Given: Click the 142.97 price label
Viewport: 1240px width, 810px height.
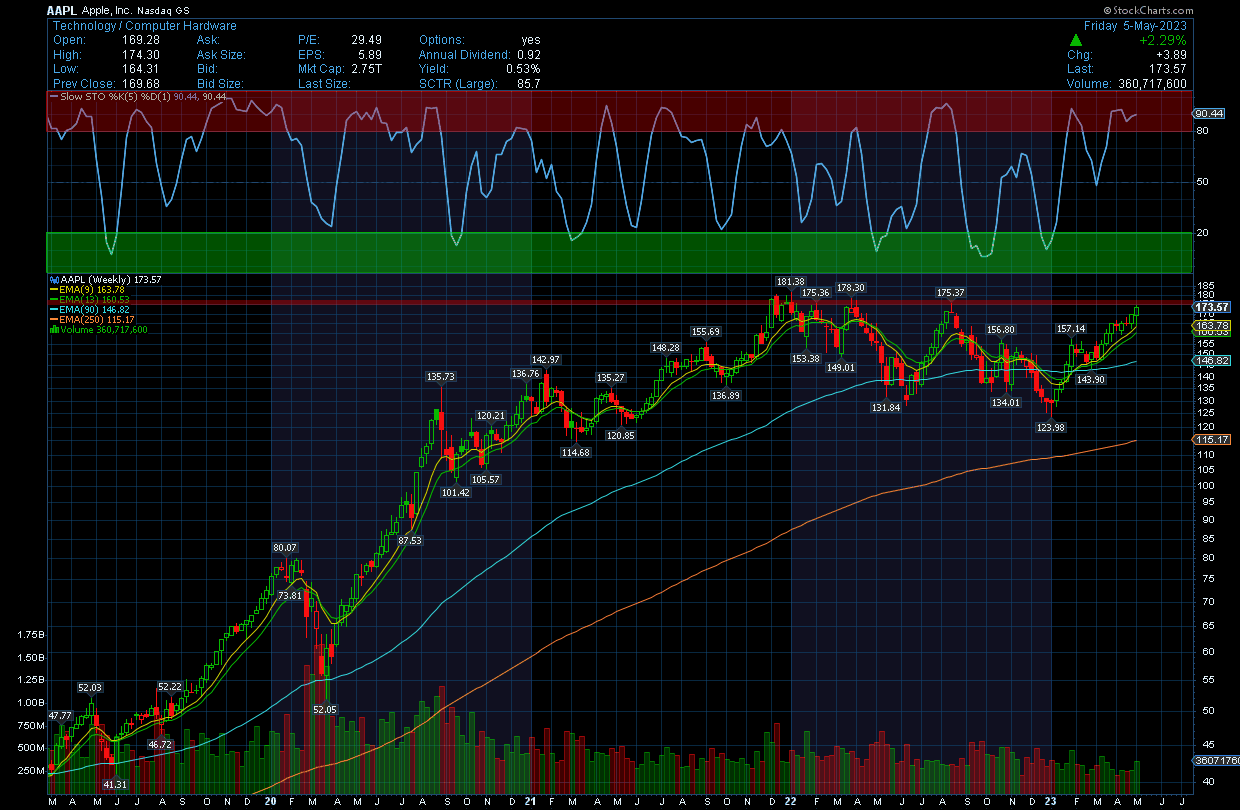Looking at the screenshot, I should pos(546,360).
